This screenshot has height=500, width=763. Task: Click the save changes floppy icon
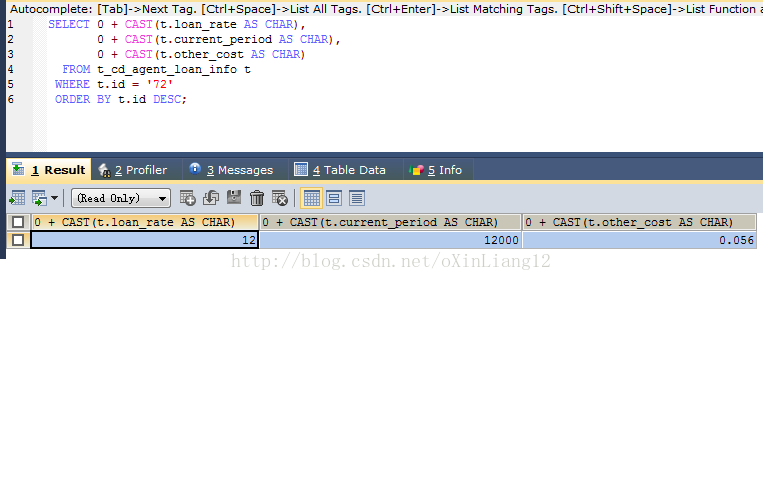click(x=234, y=197)
